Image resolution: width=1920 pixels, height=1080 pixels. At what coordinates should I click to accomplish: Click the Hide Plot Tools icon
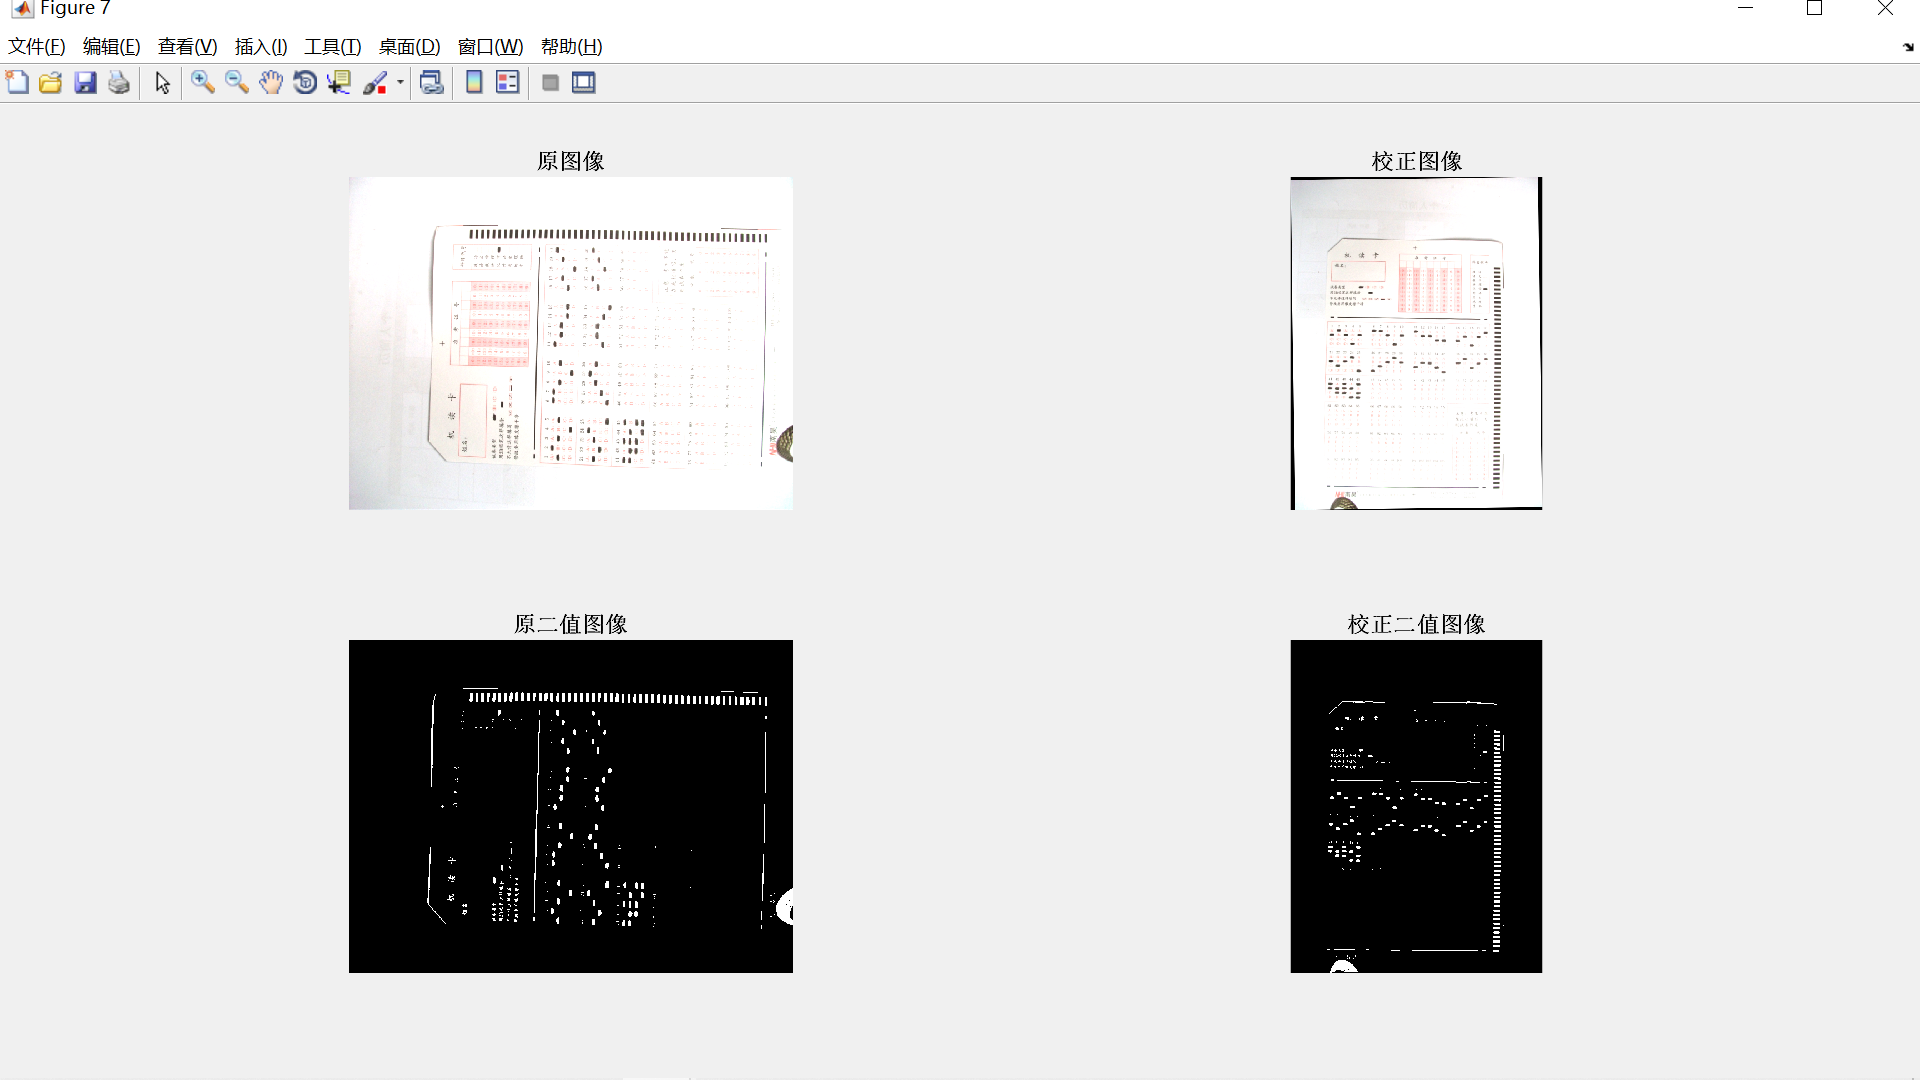coord(550,83)
